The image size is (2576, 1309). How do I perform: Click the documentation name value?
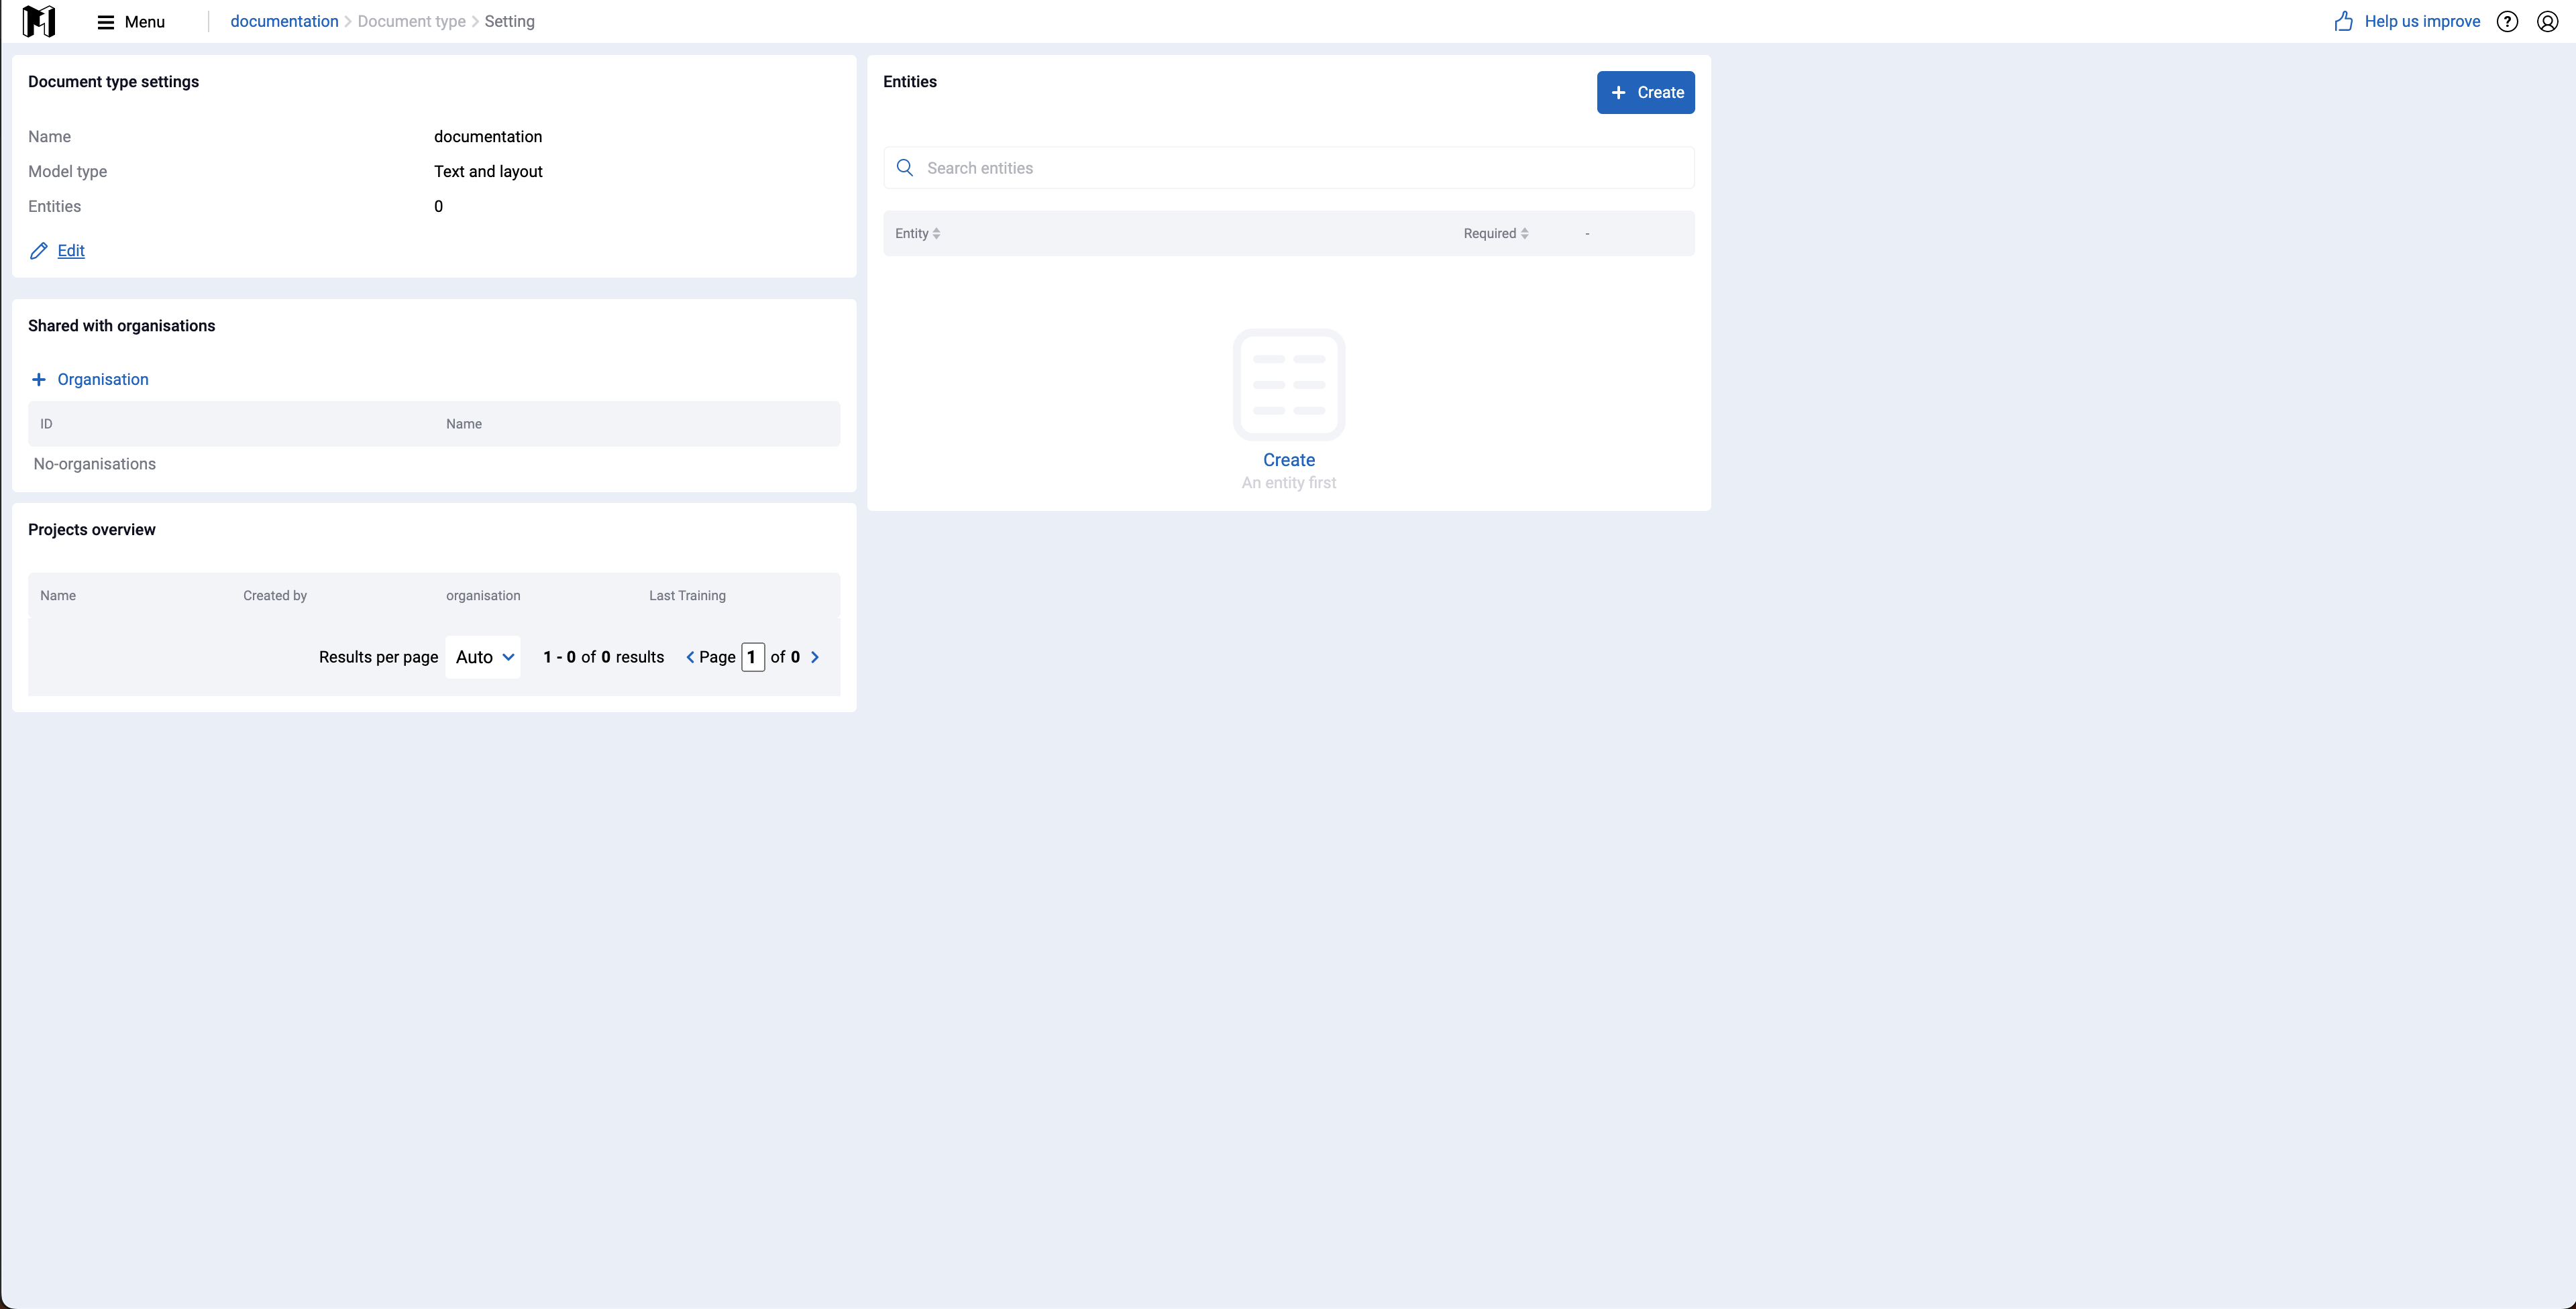click(x=488, y=136)
